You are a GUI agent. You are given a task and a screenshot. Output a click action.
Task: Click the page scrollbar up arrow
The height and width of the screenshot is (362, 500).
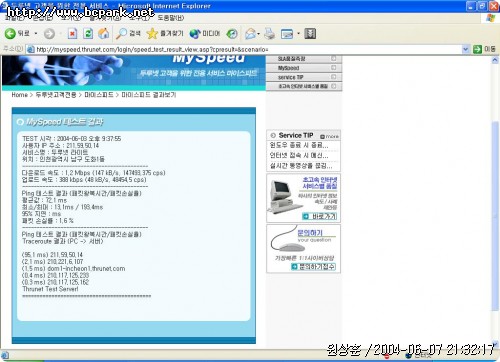tap(495, 60)
